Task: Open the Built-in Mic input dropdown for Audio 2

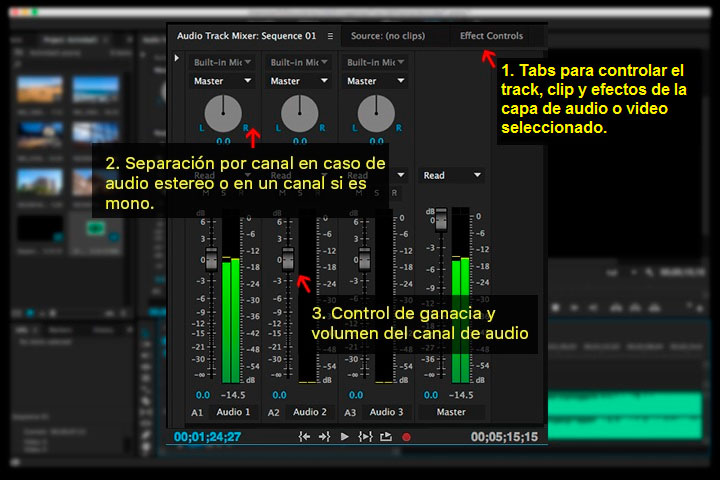Action: point(299,62)
